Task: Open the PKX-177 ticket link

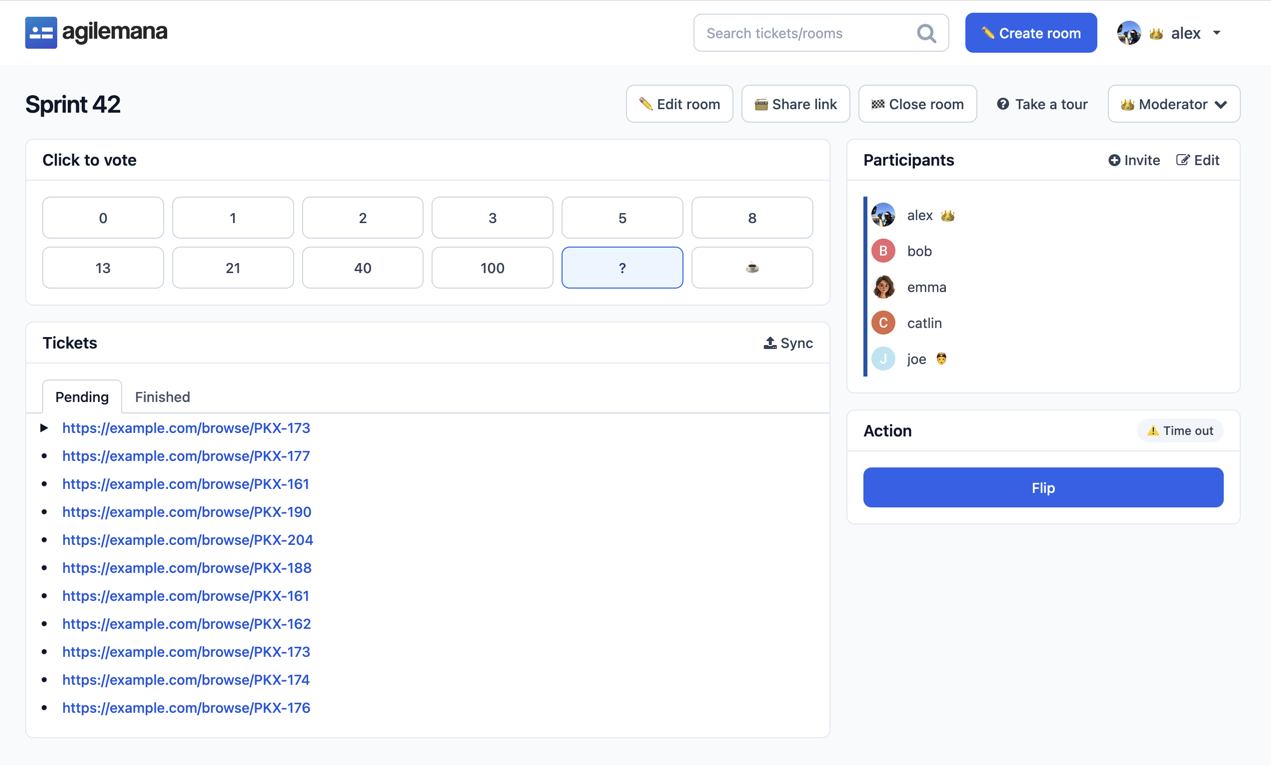Action: point(186,456)
